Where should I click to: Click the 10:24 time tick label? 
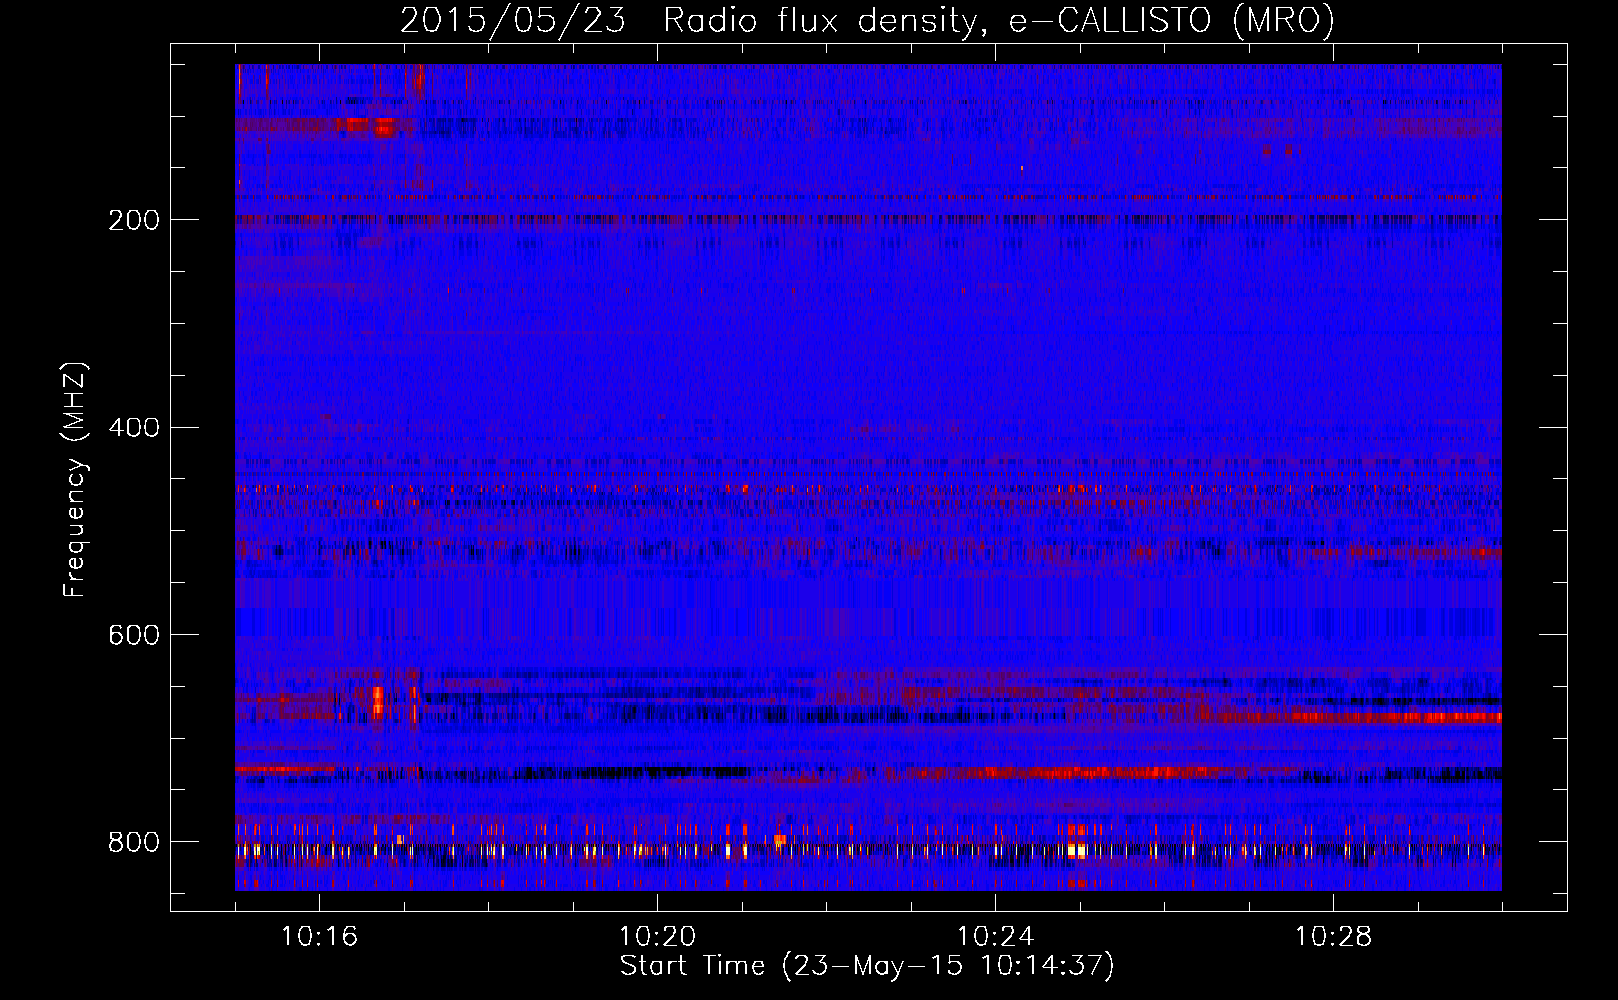(x=996, y=936)
